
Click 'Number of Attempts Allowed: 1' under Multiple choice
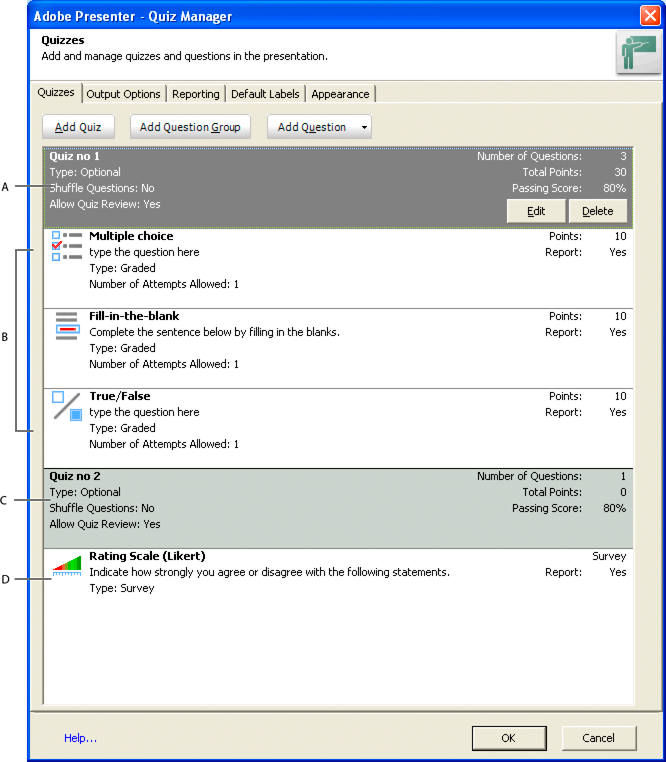tap(164, 284)
